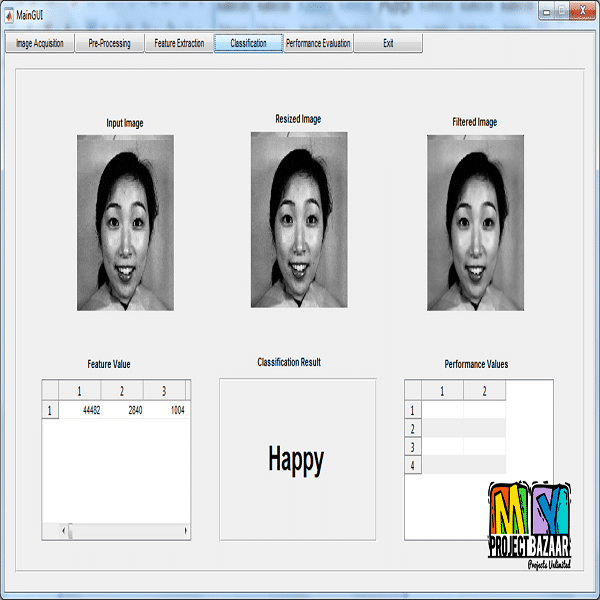Screen dimensions: 600x600
Task: Click the MATLAB icon in title bar
Action: (9, 16)
